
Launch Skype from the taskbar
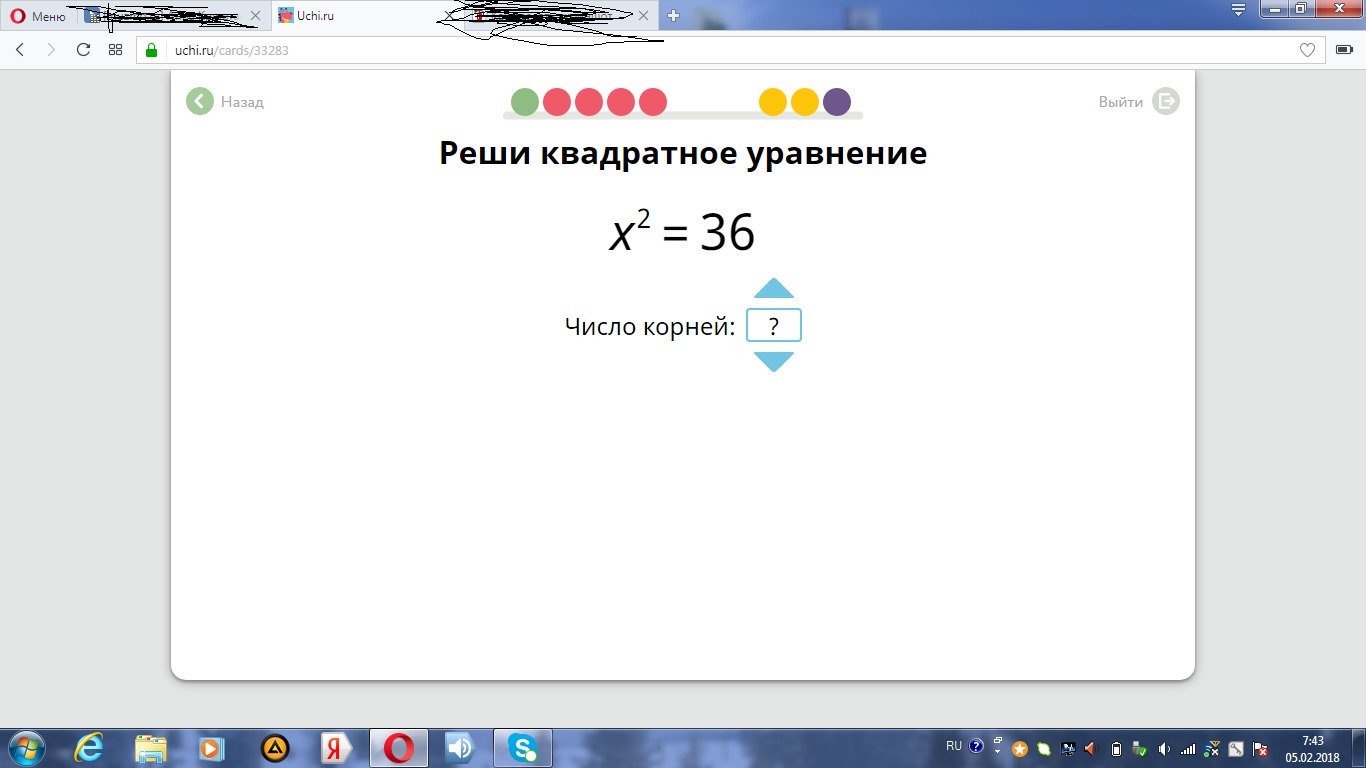[x=521, y=748]
